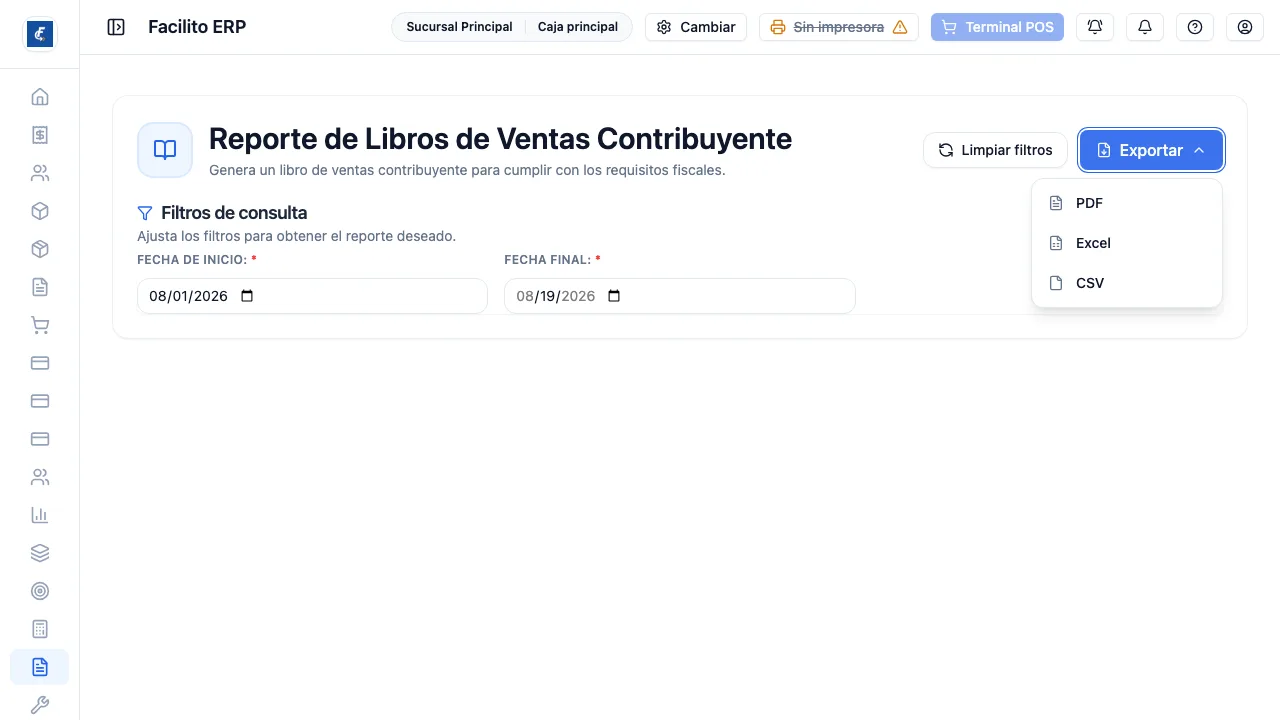Click the Limpiar filtros button
This screenshot has height=720, width=1280.
(x=995, y=150)
